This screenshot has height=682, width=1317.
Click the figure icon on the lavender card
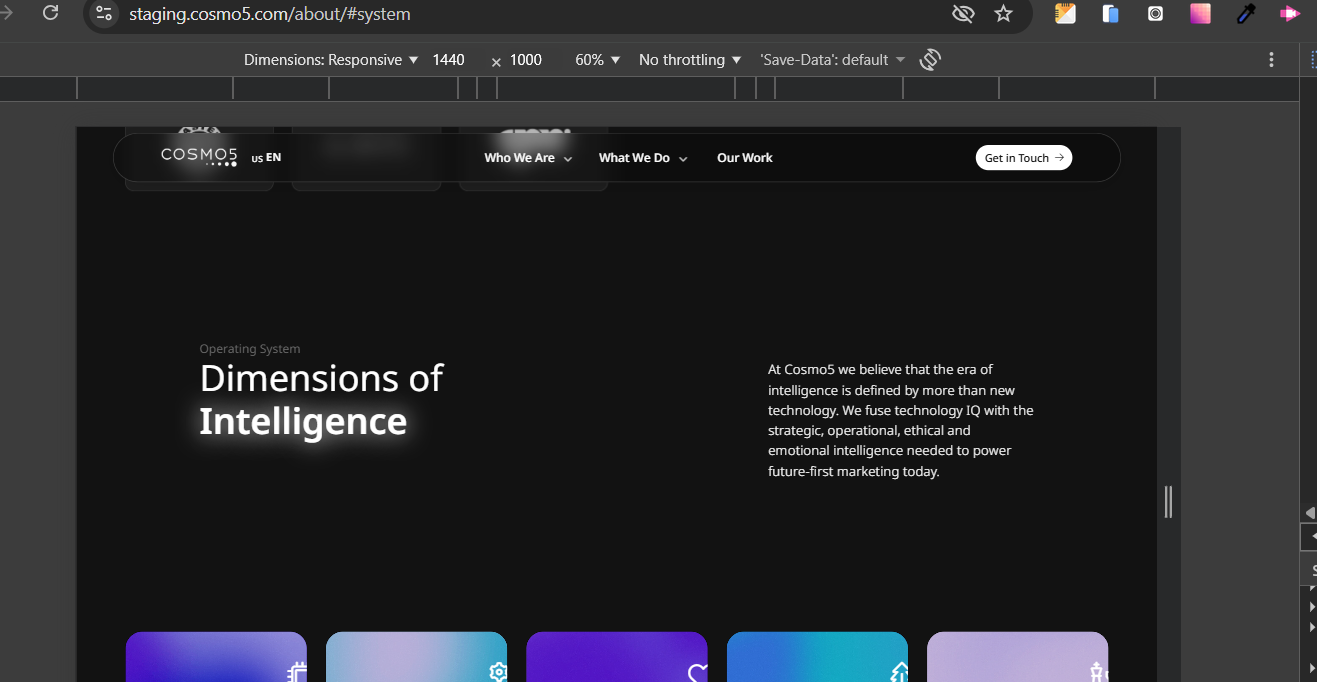1098,673
